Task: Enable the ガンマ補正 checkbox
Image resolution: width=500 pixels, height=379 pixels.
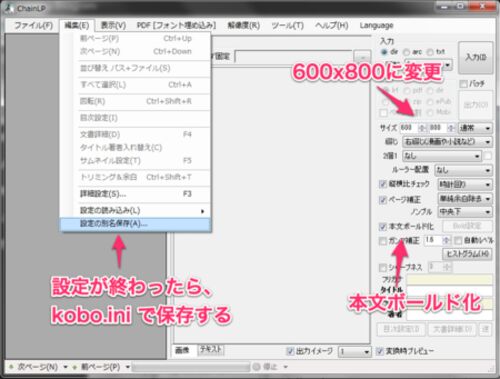Action: click(x=383, y=241)
